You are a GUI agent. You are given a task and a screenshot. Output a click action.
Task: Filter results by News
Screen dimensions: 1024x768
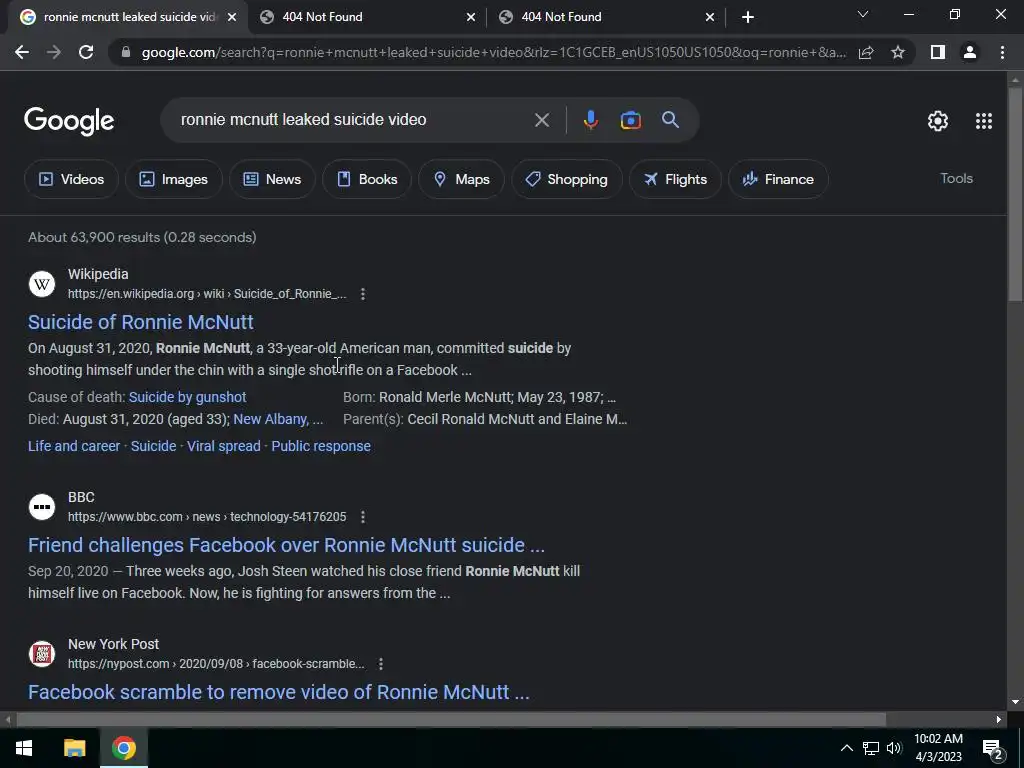tap(272, 179)
